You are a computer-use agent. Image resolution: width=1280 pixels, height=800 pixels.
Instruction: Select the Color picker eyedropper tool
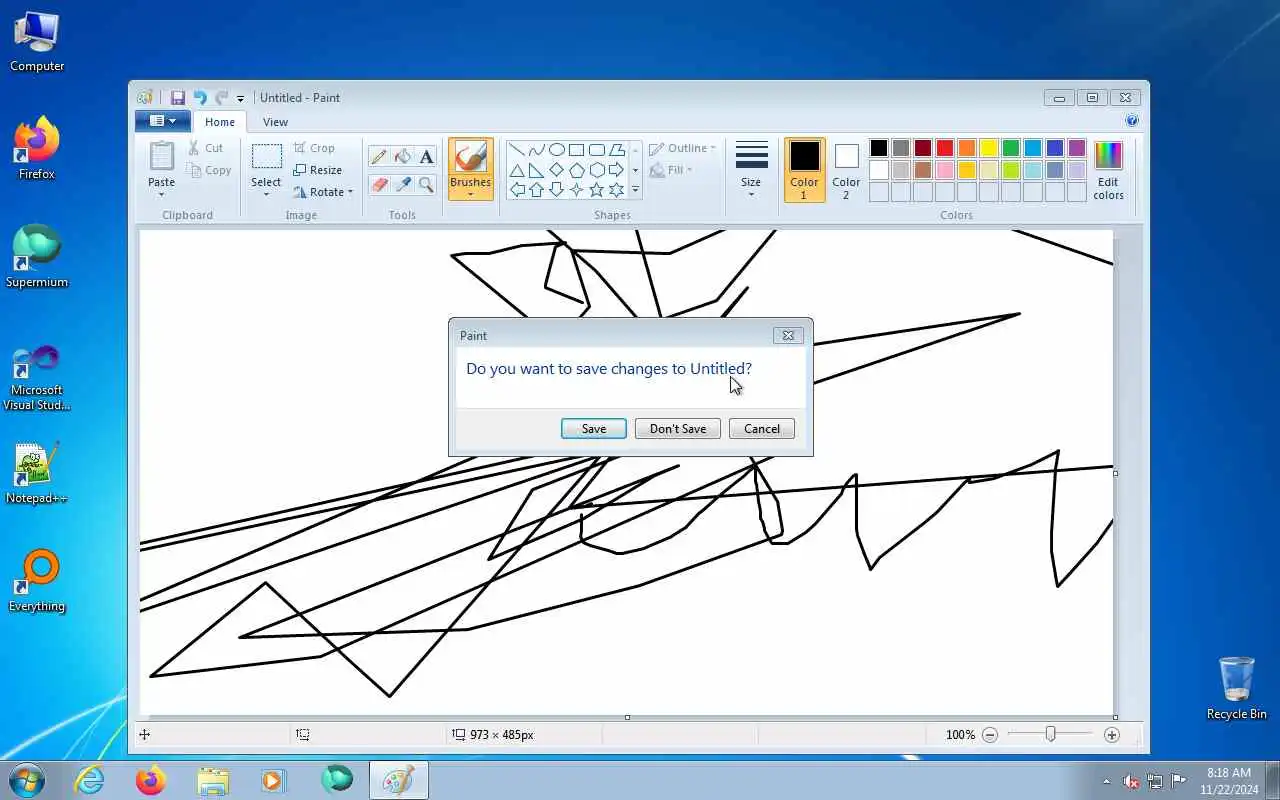403,184
